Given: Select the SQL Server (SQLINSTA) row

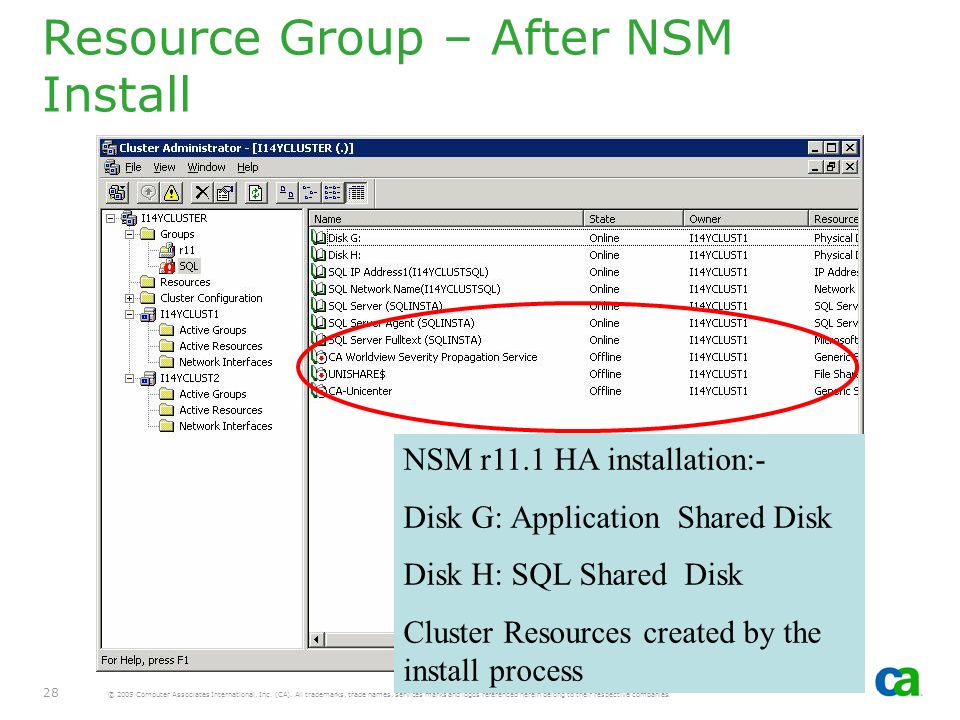Looking at the screenshot, I should pos(583,306).
